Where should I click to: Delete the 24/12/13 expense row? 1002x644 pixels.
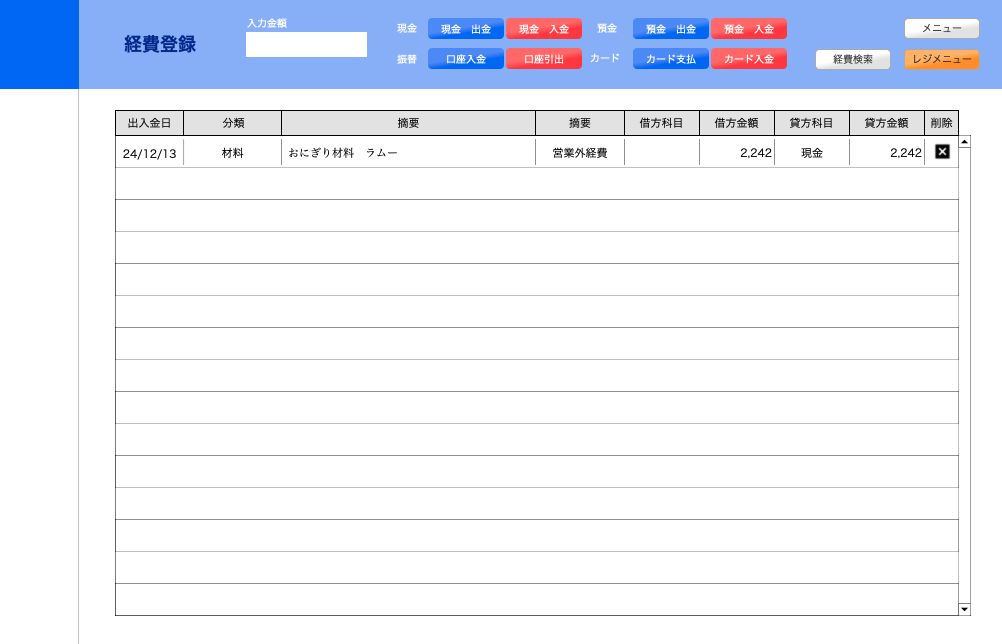click(x=941, y=152)
